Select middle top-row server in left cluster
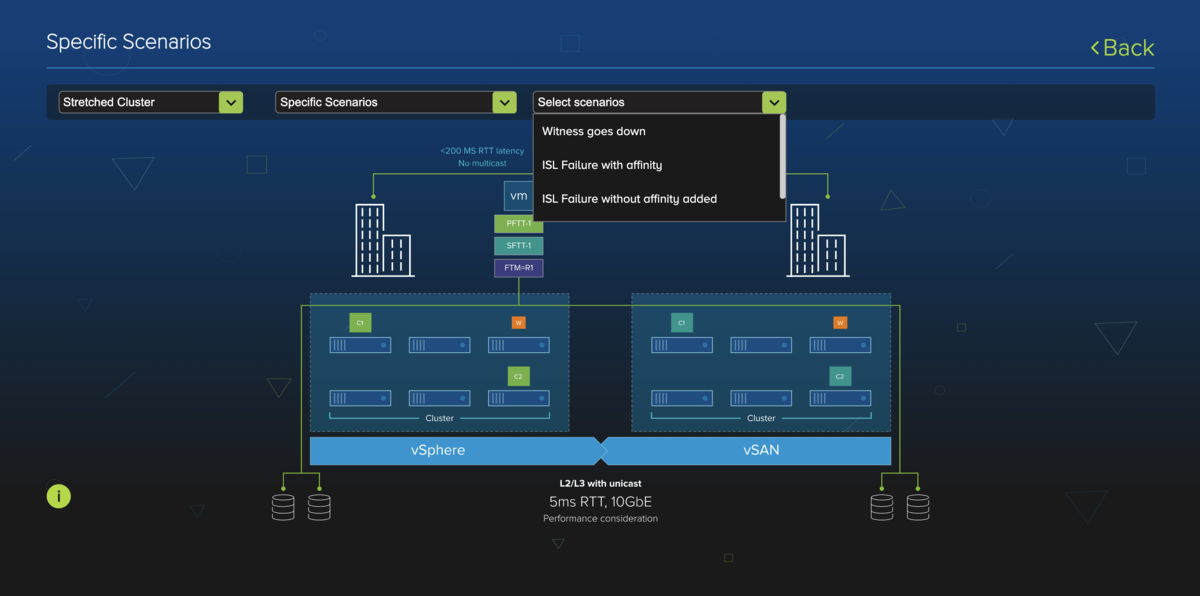 tap(439, 345)
